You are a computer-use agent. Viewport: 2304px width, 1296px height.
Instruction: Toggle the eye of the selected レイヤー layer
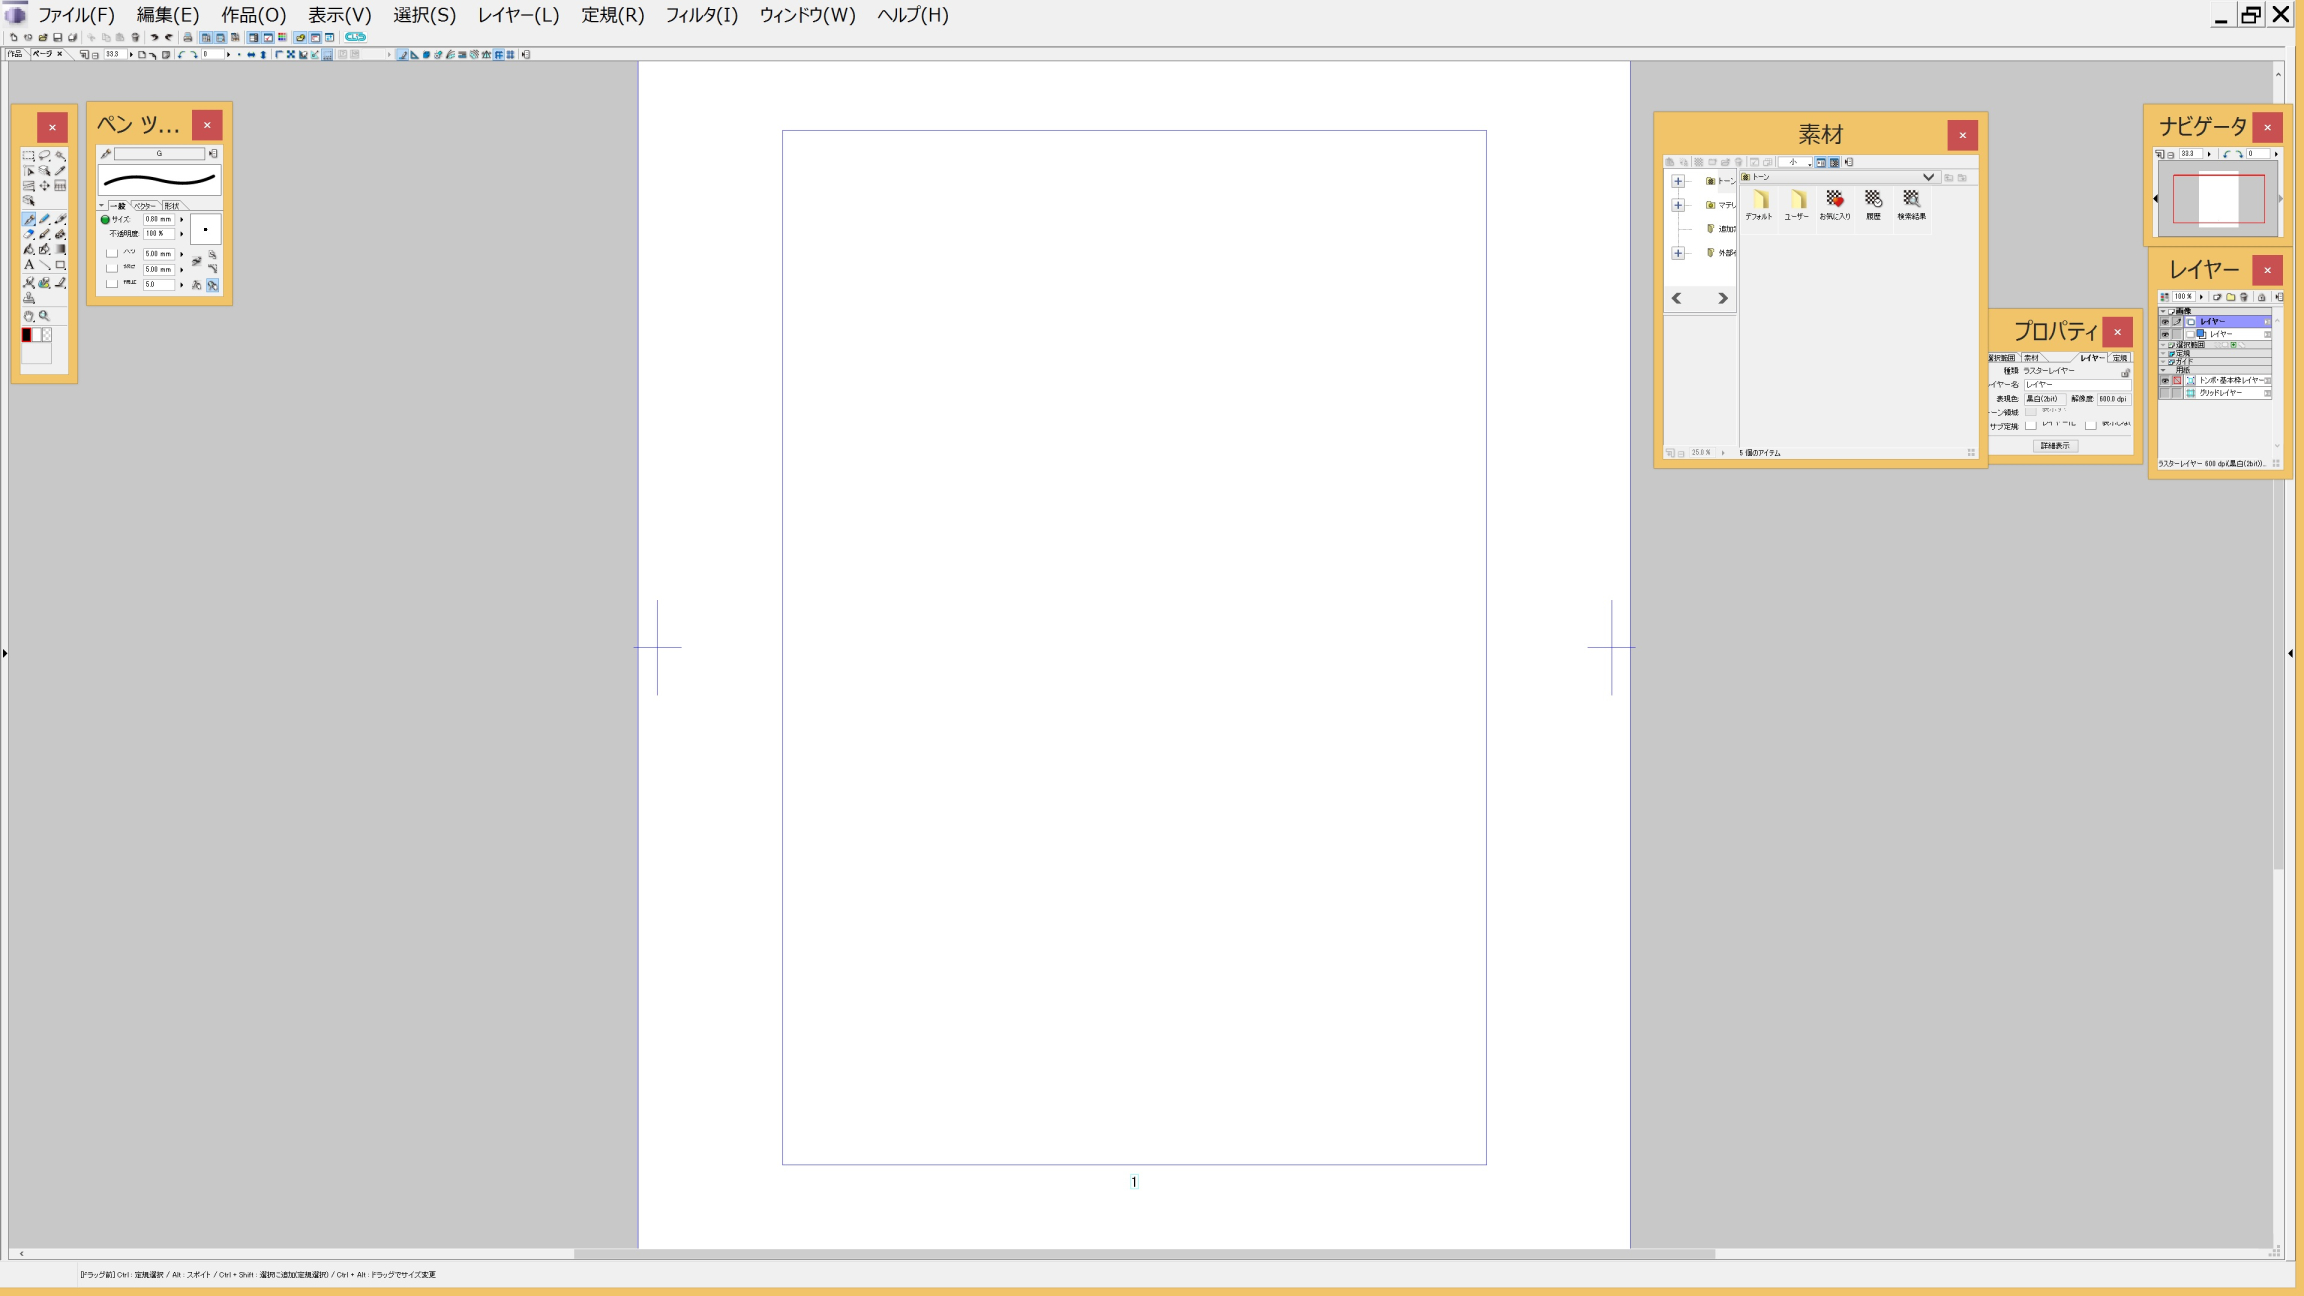click(2165, 322)
